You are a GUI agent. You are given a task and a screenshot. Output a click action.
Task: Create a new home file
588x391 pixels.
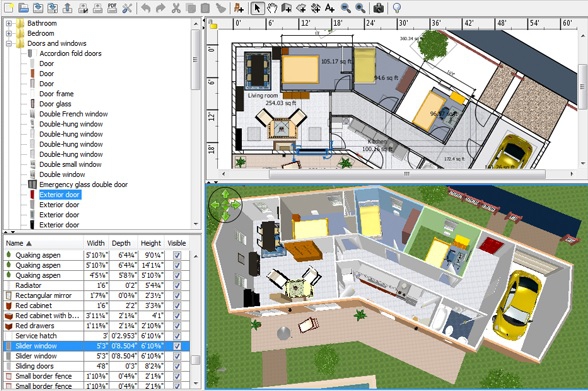(9, 7)
